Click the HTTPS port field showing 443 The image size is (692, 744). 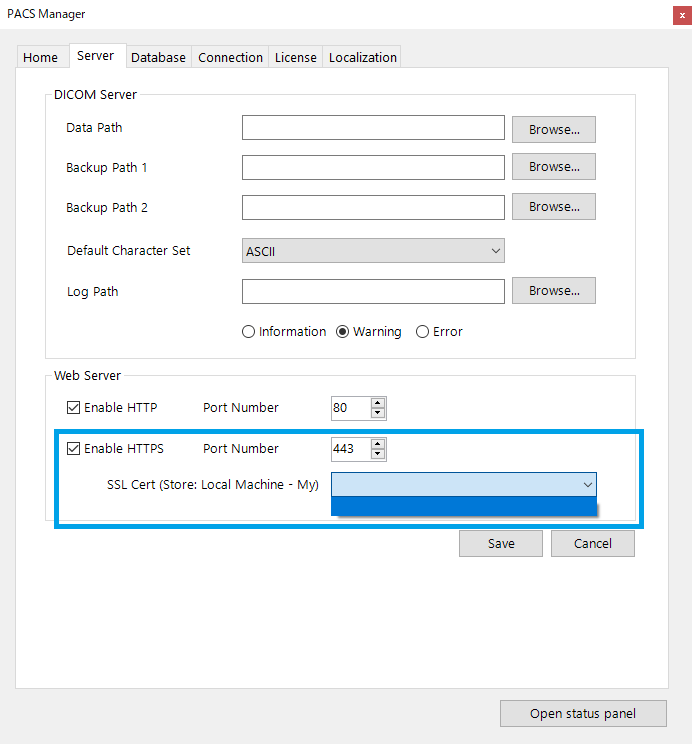pyautogui.click(x=351, y=449)
